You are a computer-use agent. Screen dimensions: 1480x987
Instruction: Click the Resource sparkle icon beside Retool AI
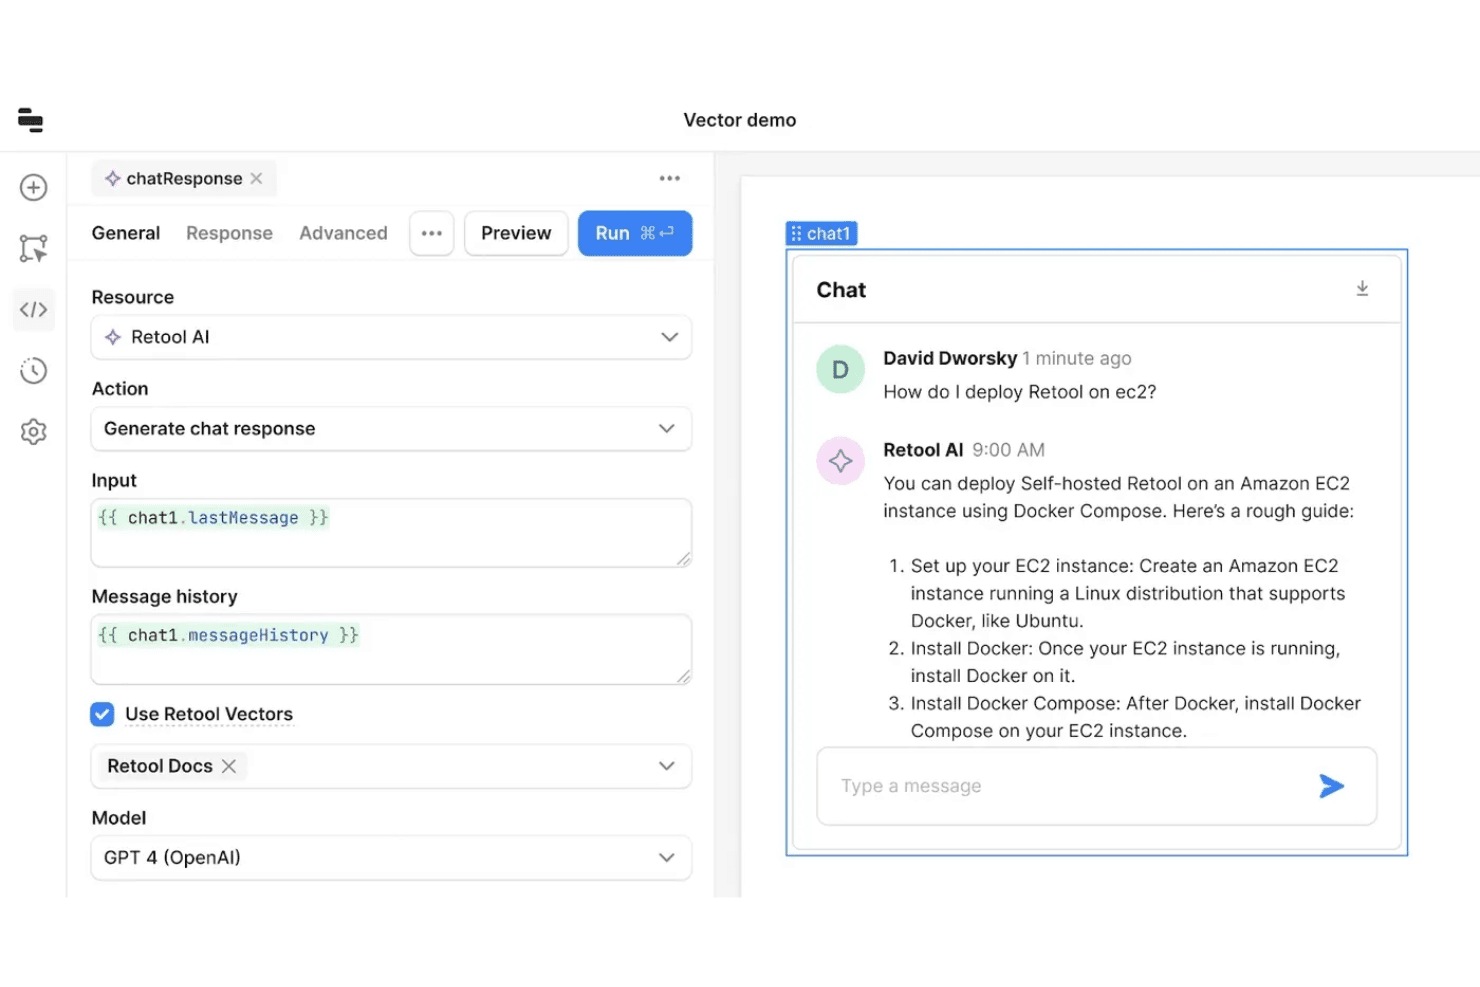(113, 337)
